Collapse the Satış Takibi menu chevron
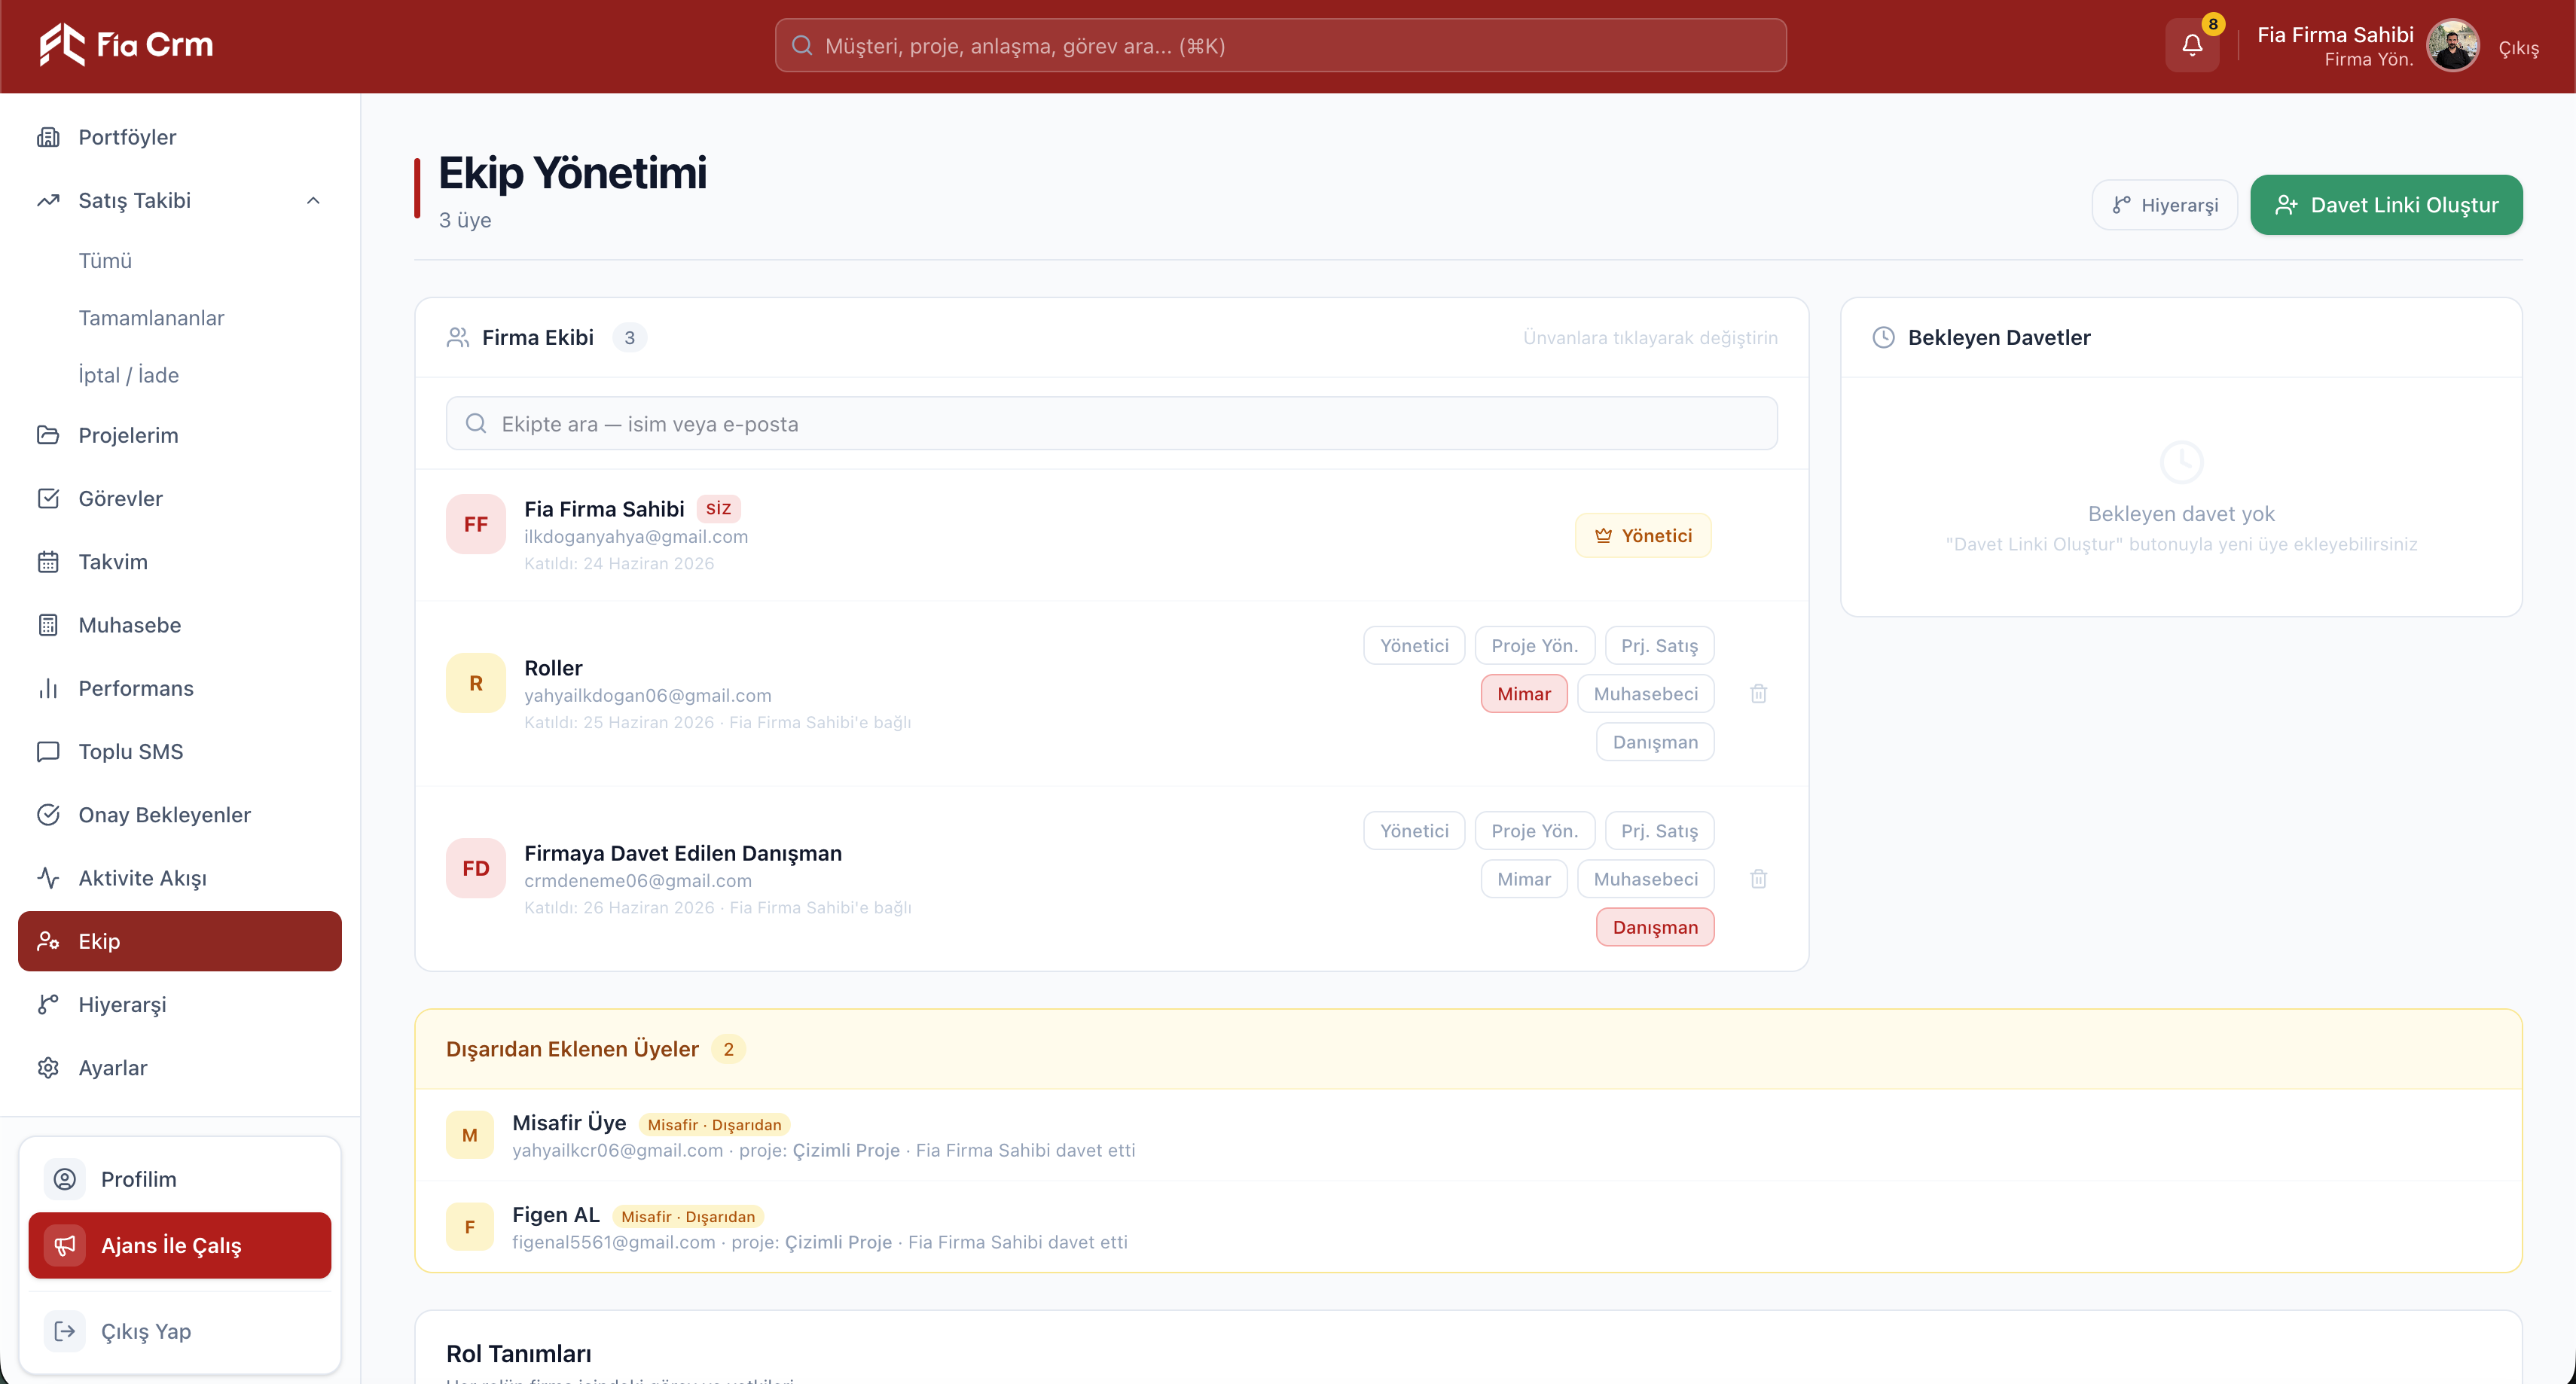Viewport: 2576px width, 1384px height. tap(313, 200)
